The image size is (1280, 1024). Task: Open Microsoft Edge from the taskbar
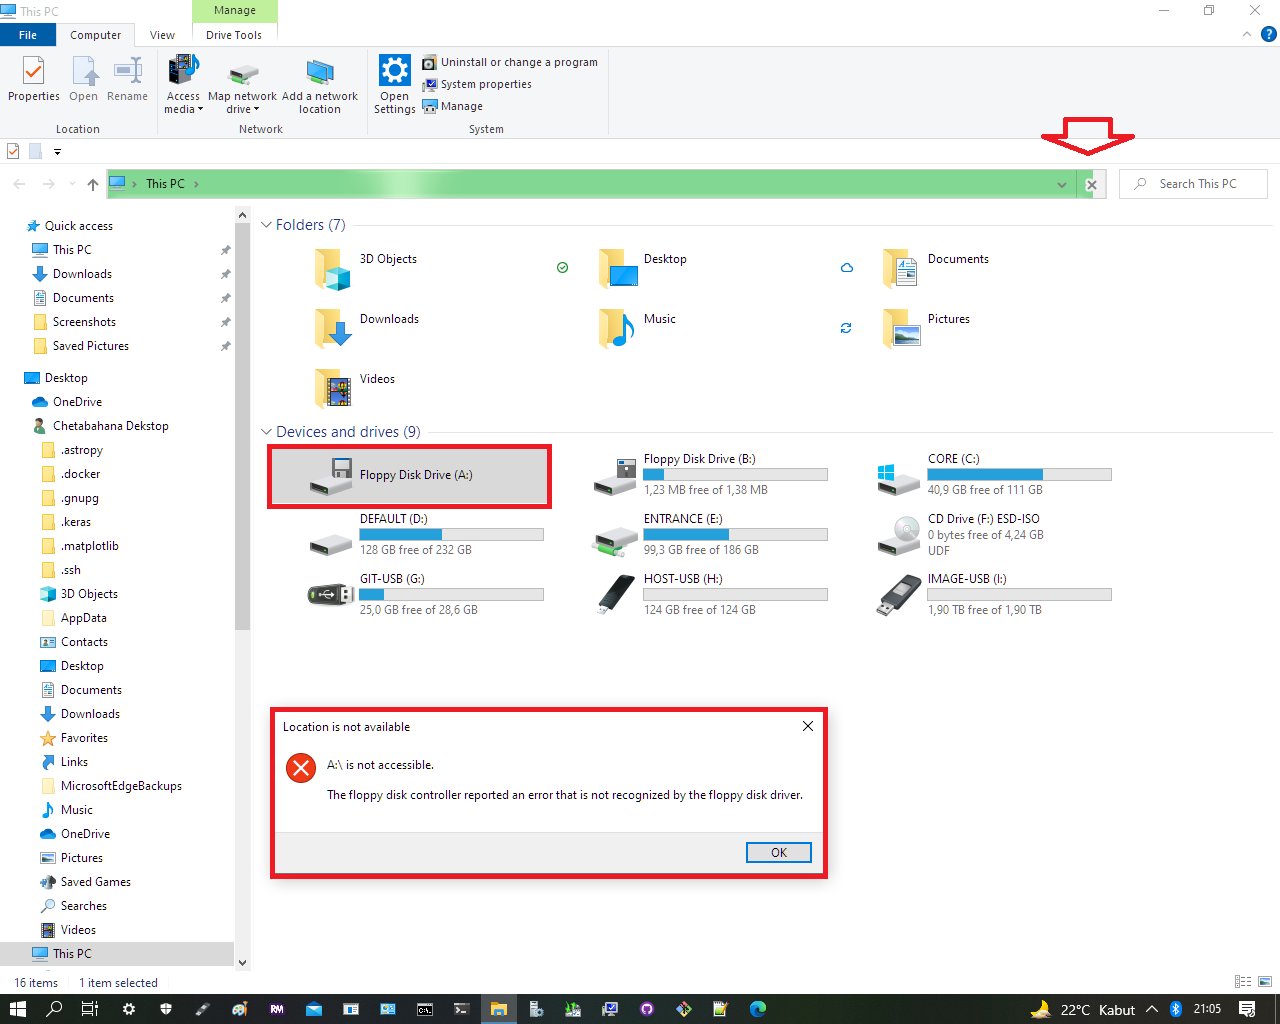pyautogui.click(x=758, y=1009)
